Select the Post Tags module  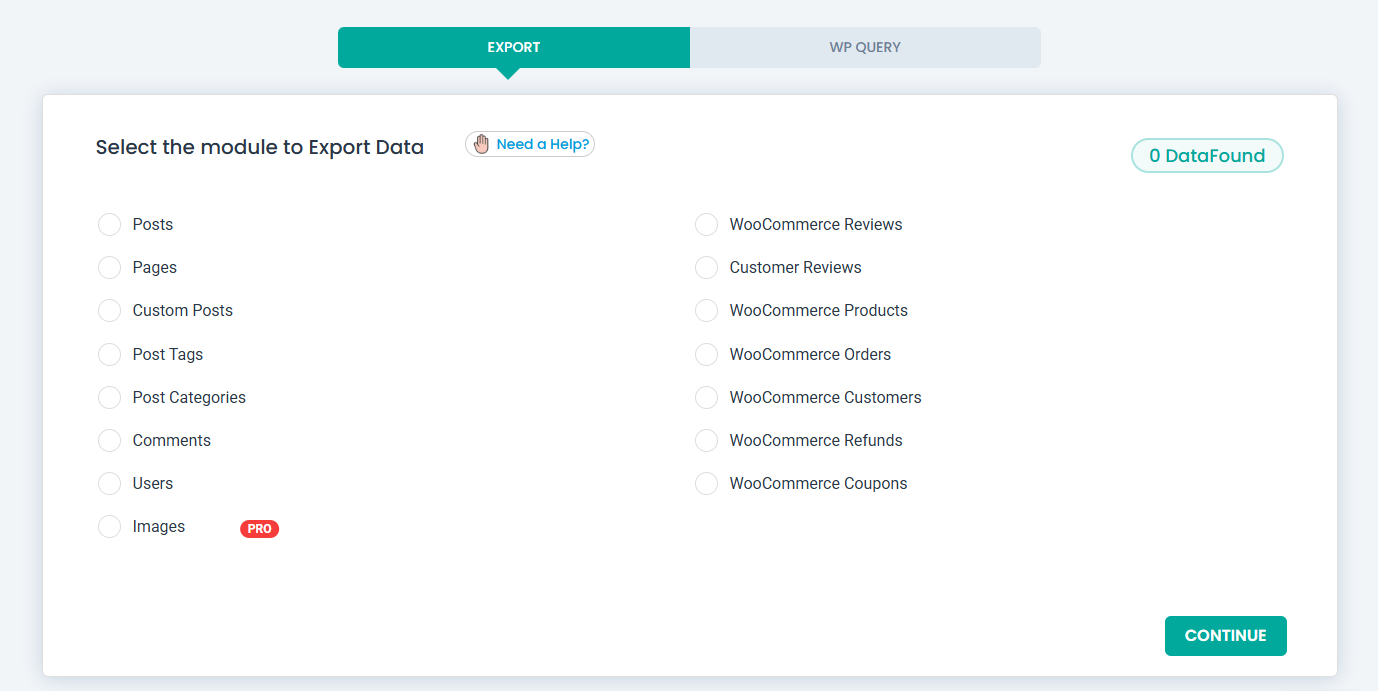[x=109, y=354]
